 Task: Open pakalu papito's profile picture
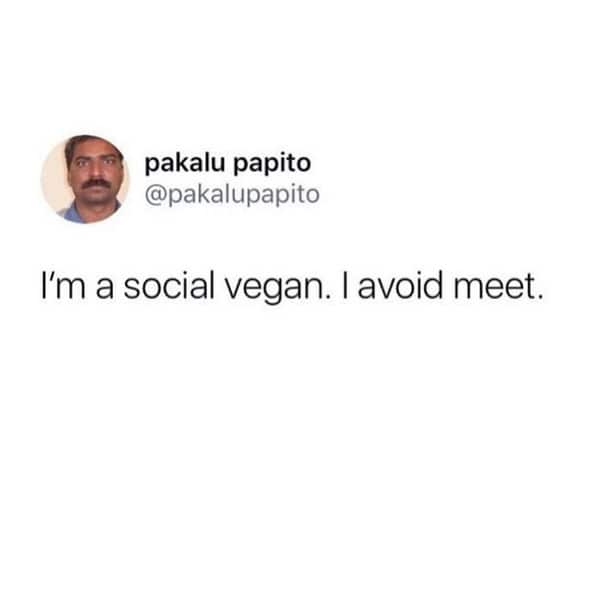coord(85,179)
